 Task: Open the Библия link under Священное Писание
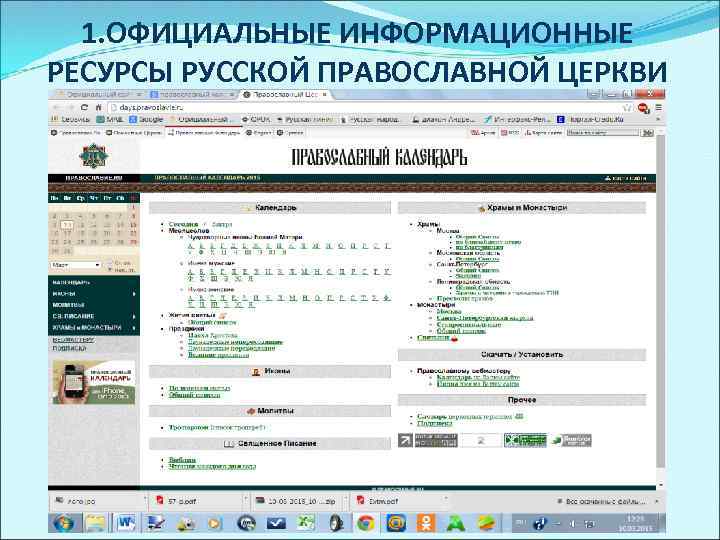[x=182, y=460]
